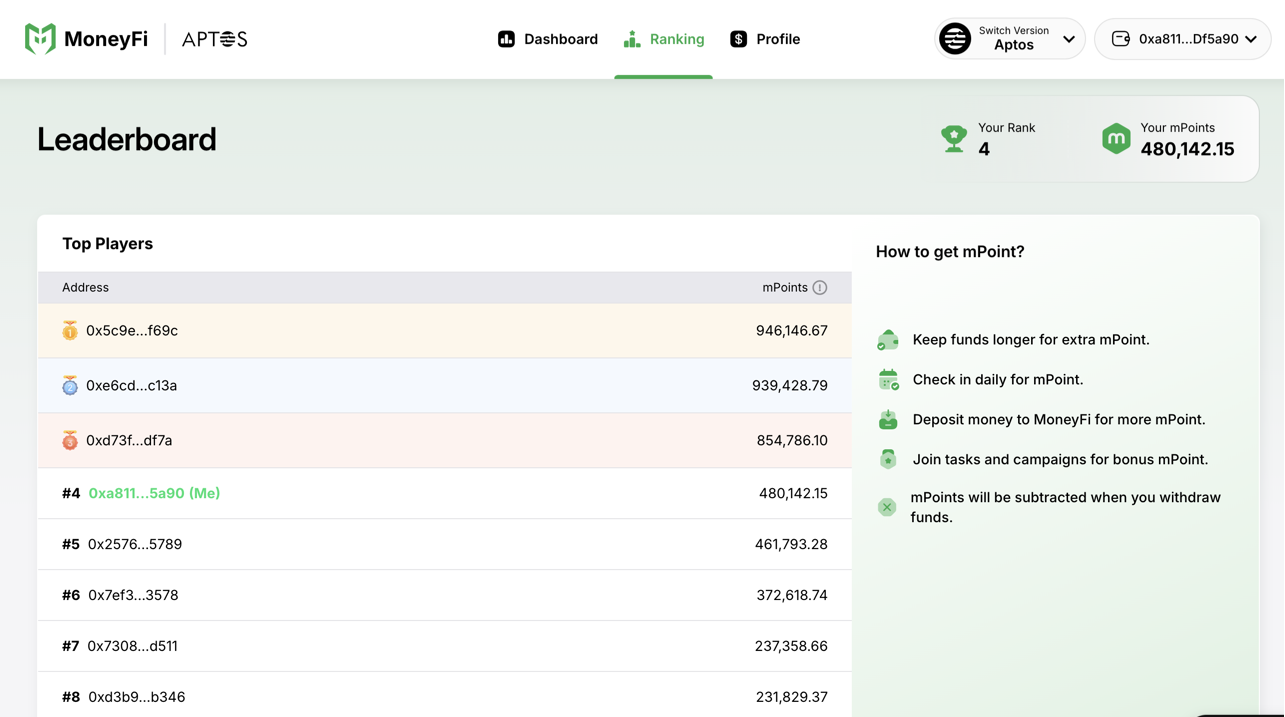
Task: Click the chevron beside Aptos version
Action: (1069, 40)
